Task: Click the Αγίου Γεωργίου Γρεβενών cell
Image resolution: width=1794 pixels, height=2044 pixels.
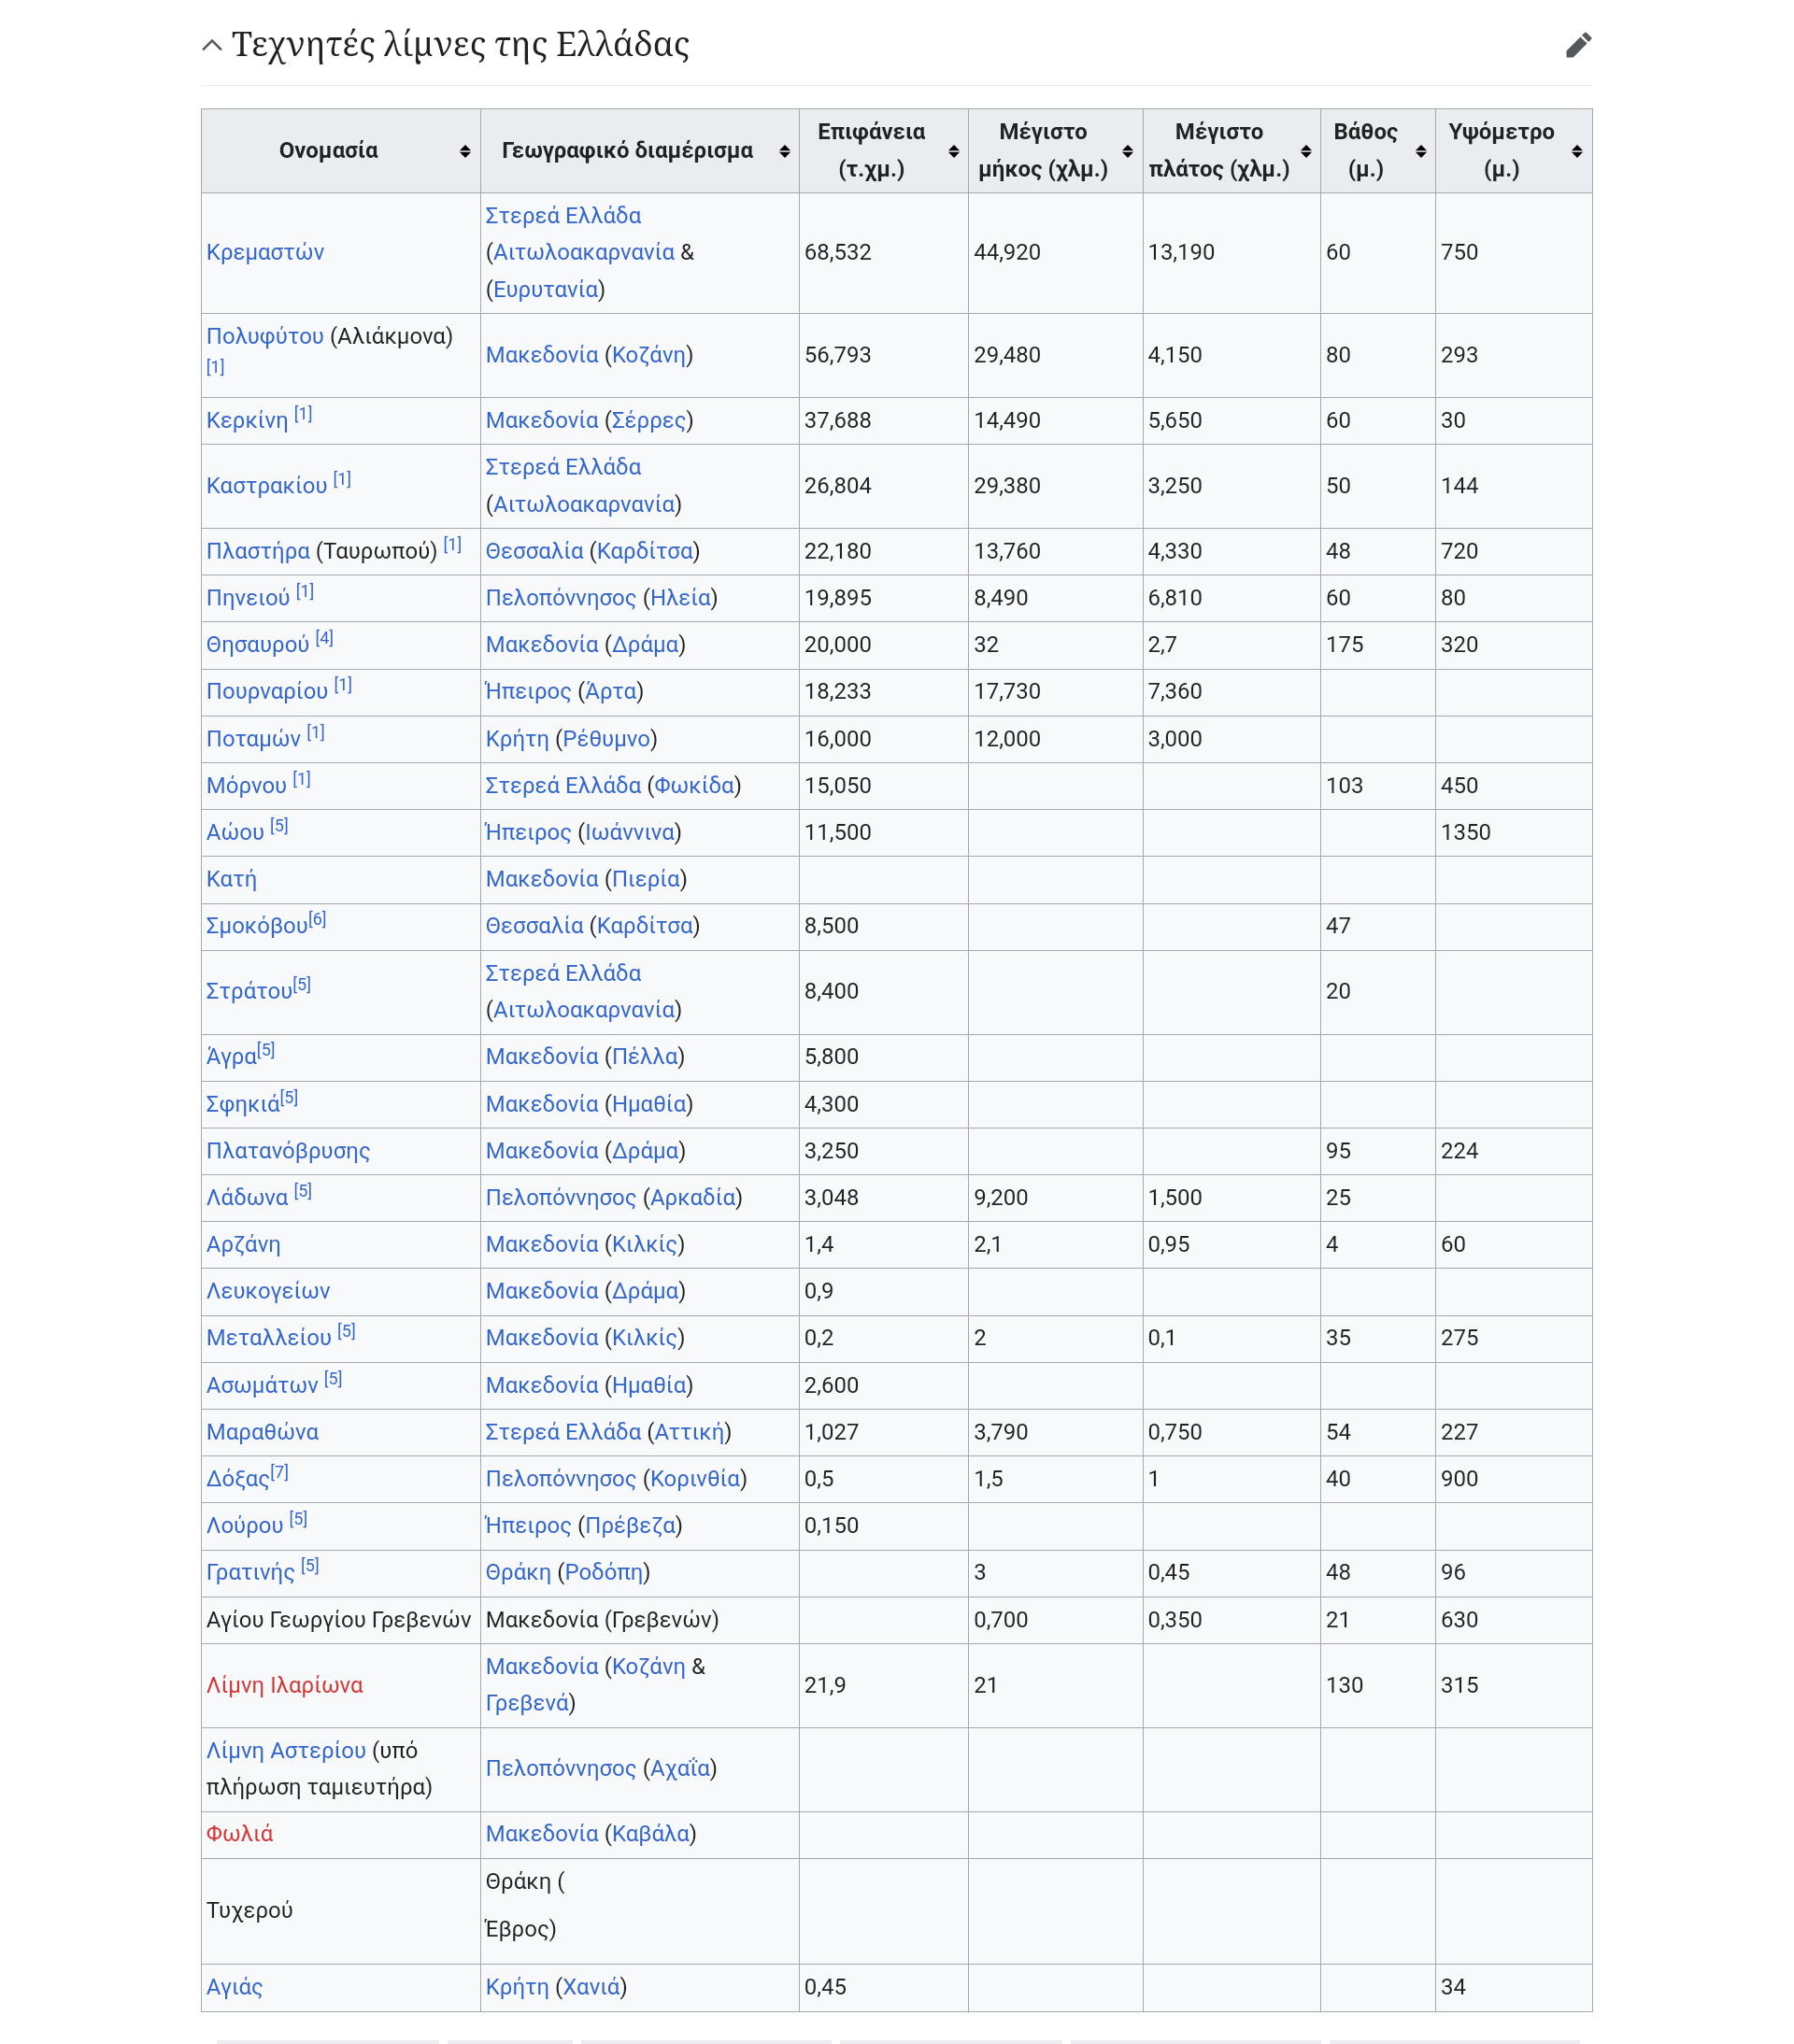Action: [338, 1619]
